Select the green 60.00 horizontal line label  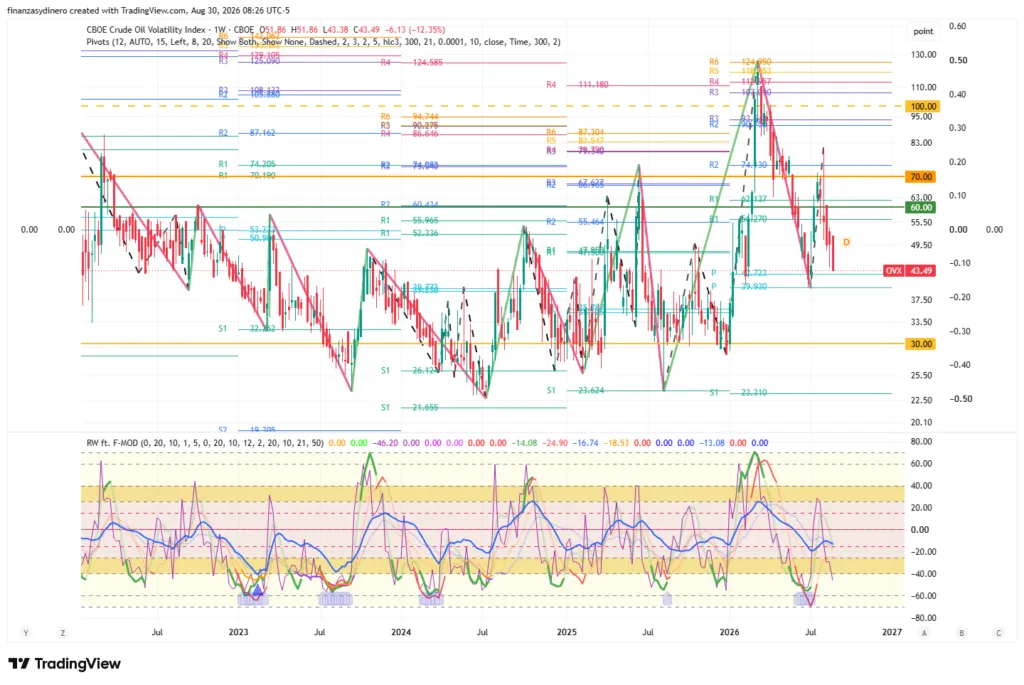(x=921, y=208)
